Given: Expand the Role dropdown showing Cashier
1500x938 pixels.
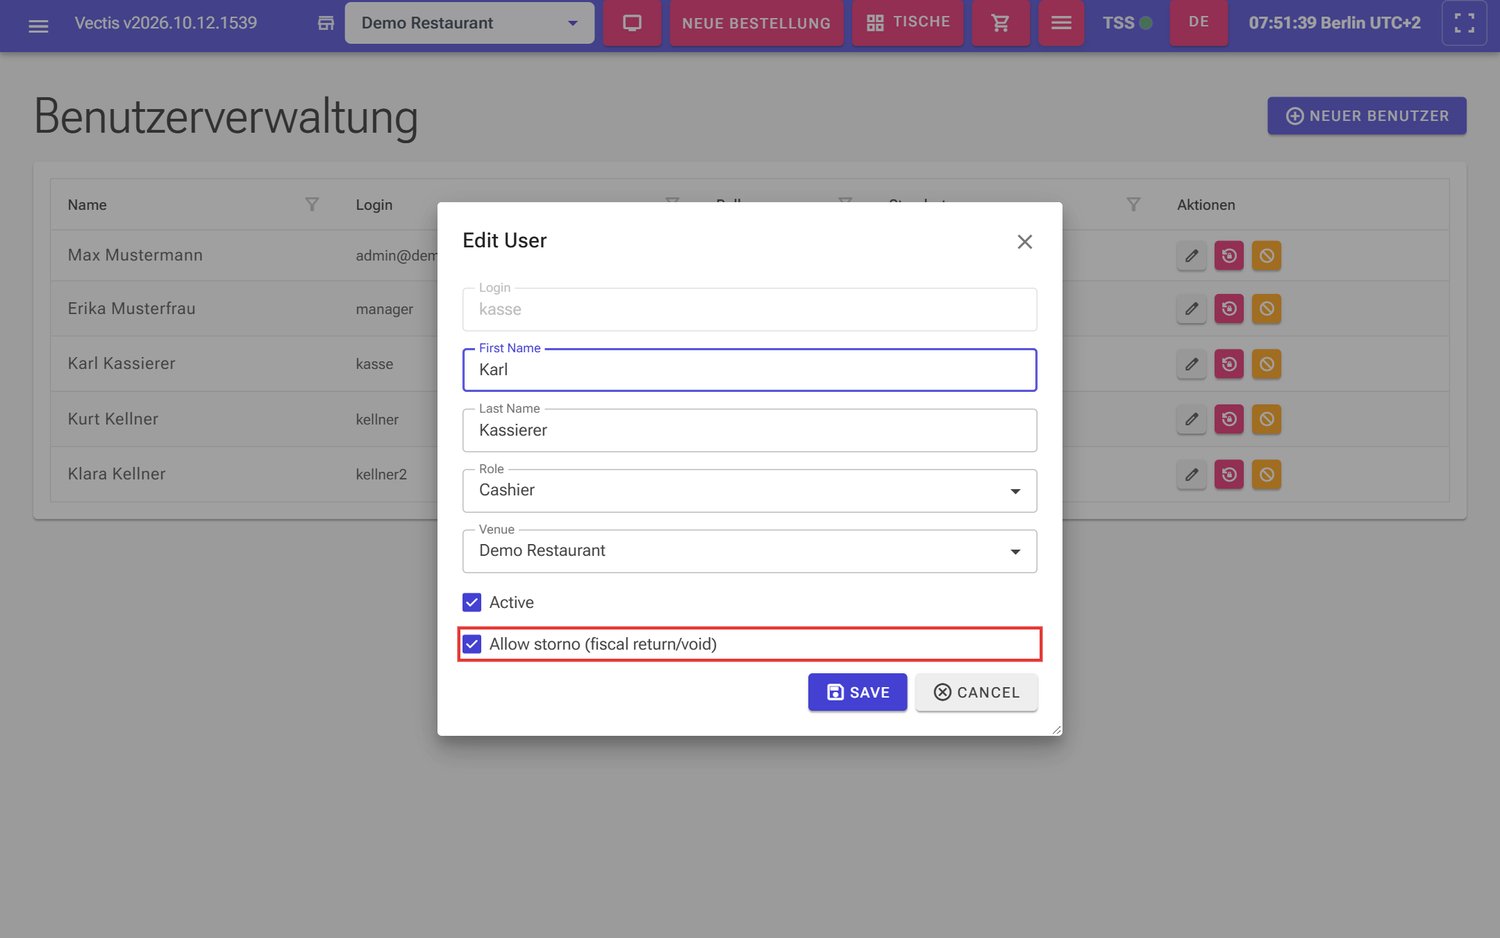Looking at the screenshot, I should tap(750, 491).
